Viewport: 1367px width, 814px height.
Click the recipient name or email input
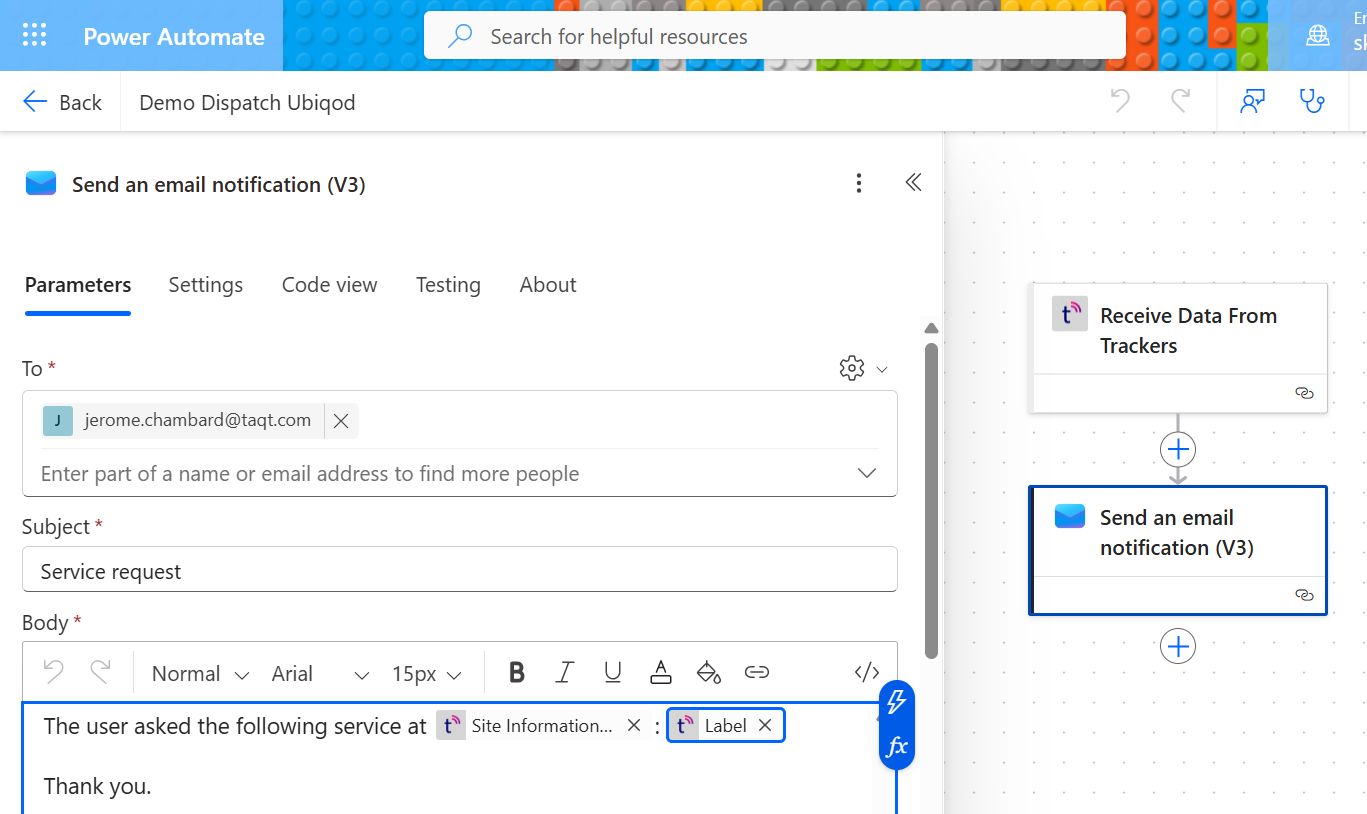click(x=440, y=473)
